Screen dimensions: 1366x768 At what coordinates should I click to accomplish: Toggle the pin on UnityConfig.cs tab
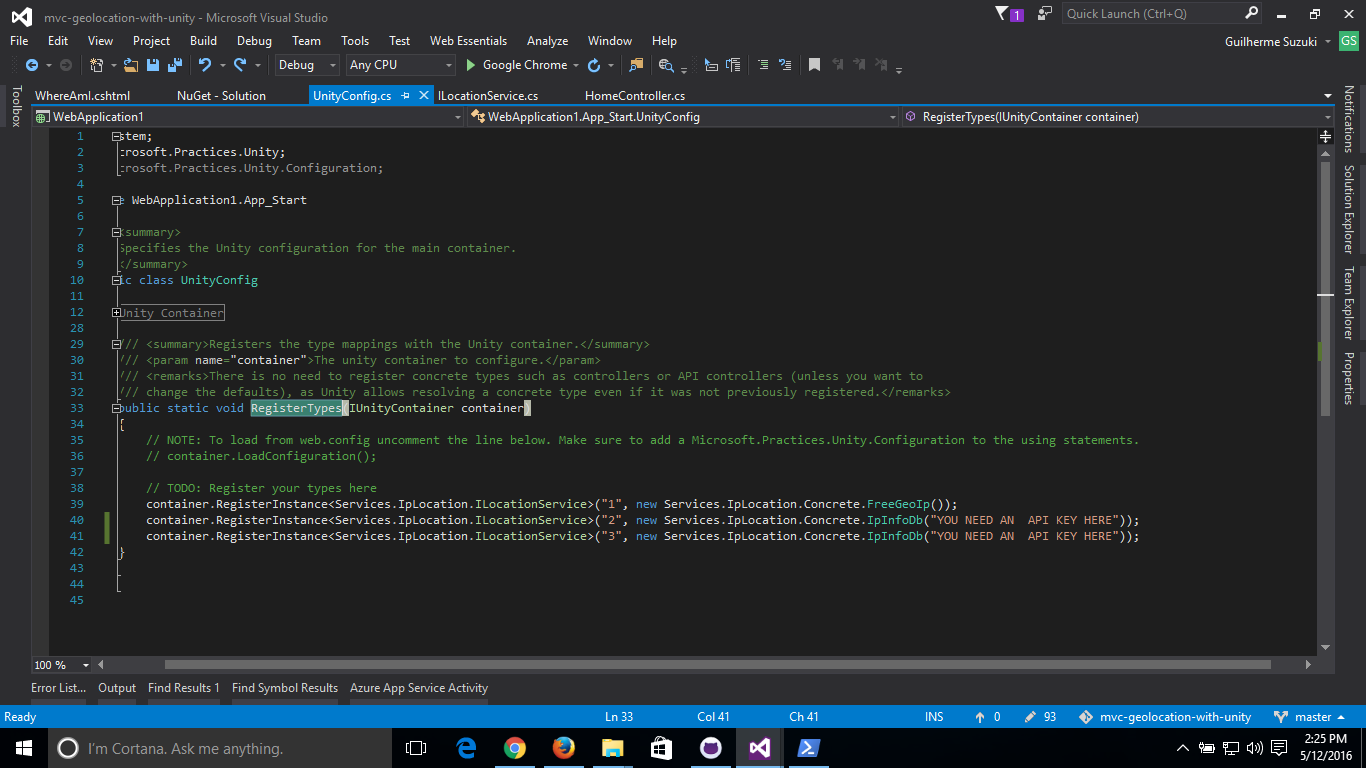pos(405,96)
